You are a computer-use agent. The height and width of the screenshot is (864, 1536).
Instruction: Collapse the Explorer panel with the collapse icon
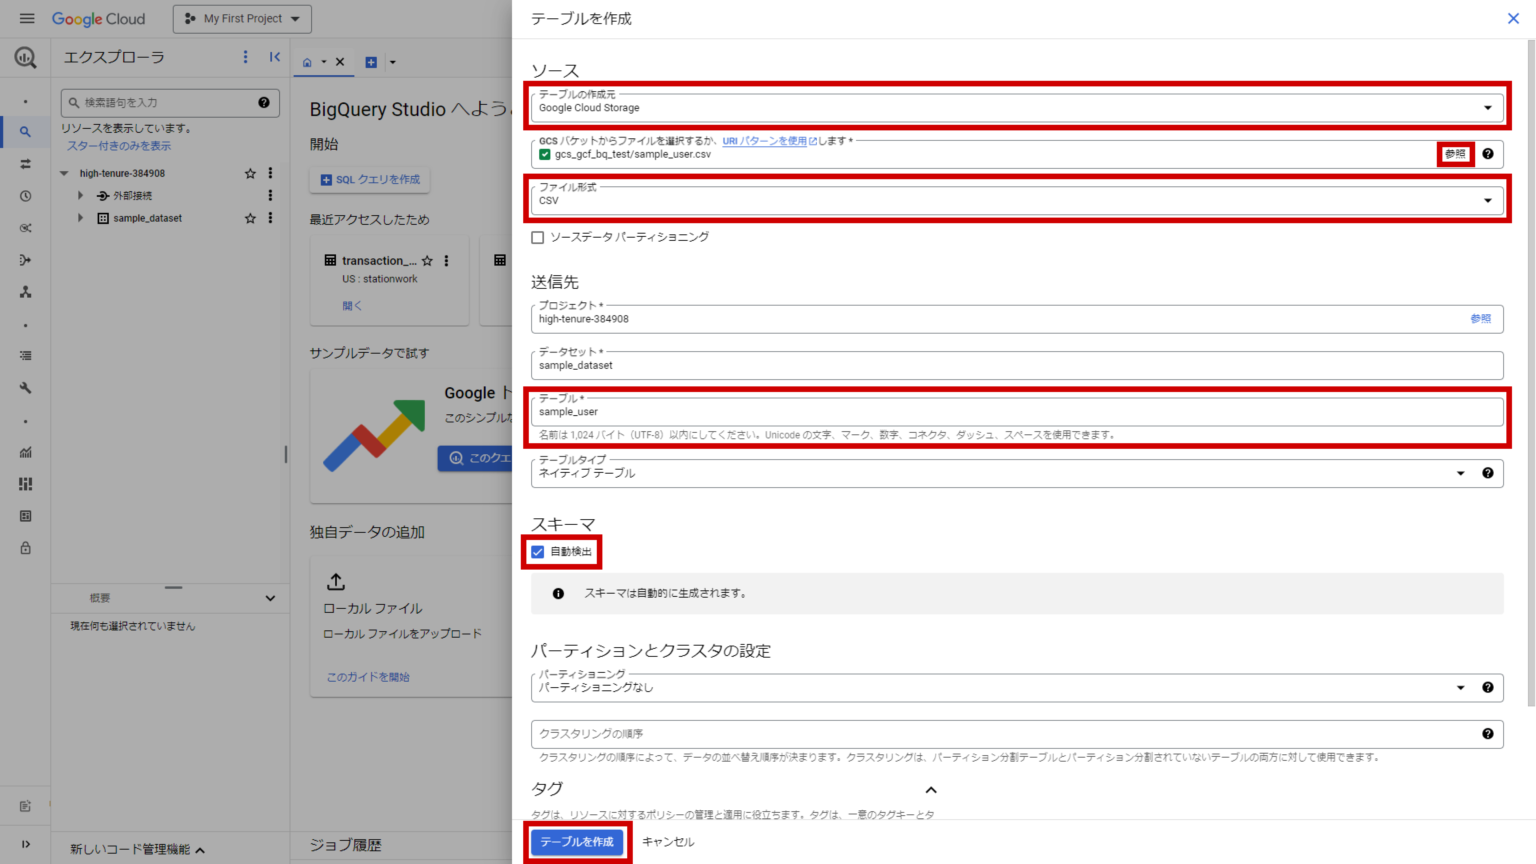[x=276, y=57]
